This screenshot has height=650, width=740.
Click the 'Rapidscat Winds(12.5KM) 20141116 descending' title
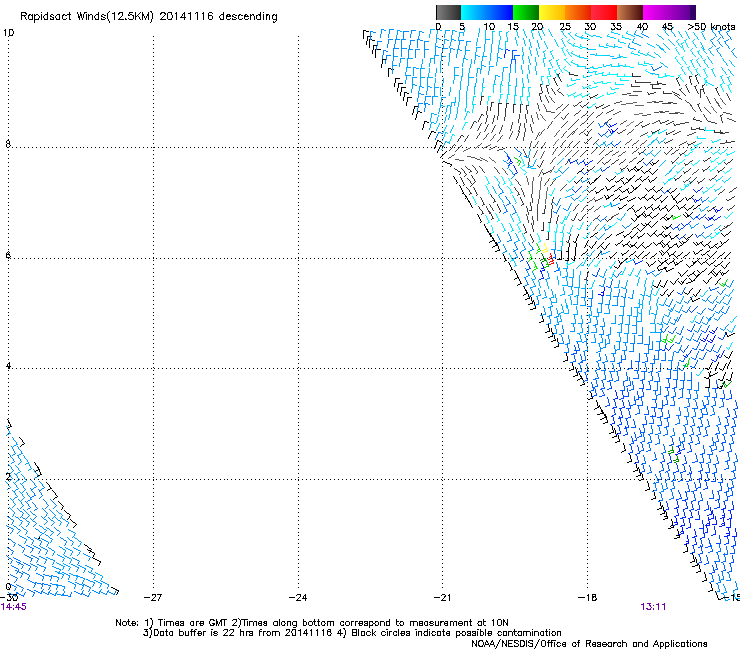tap(149, 17)
